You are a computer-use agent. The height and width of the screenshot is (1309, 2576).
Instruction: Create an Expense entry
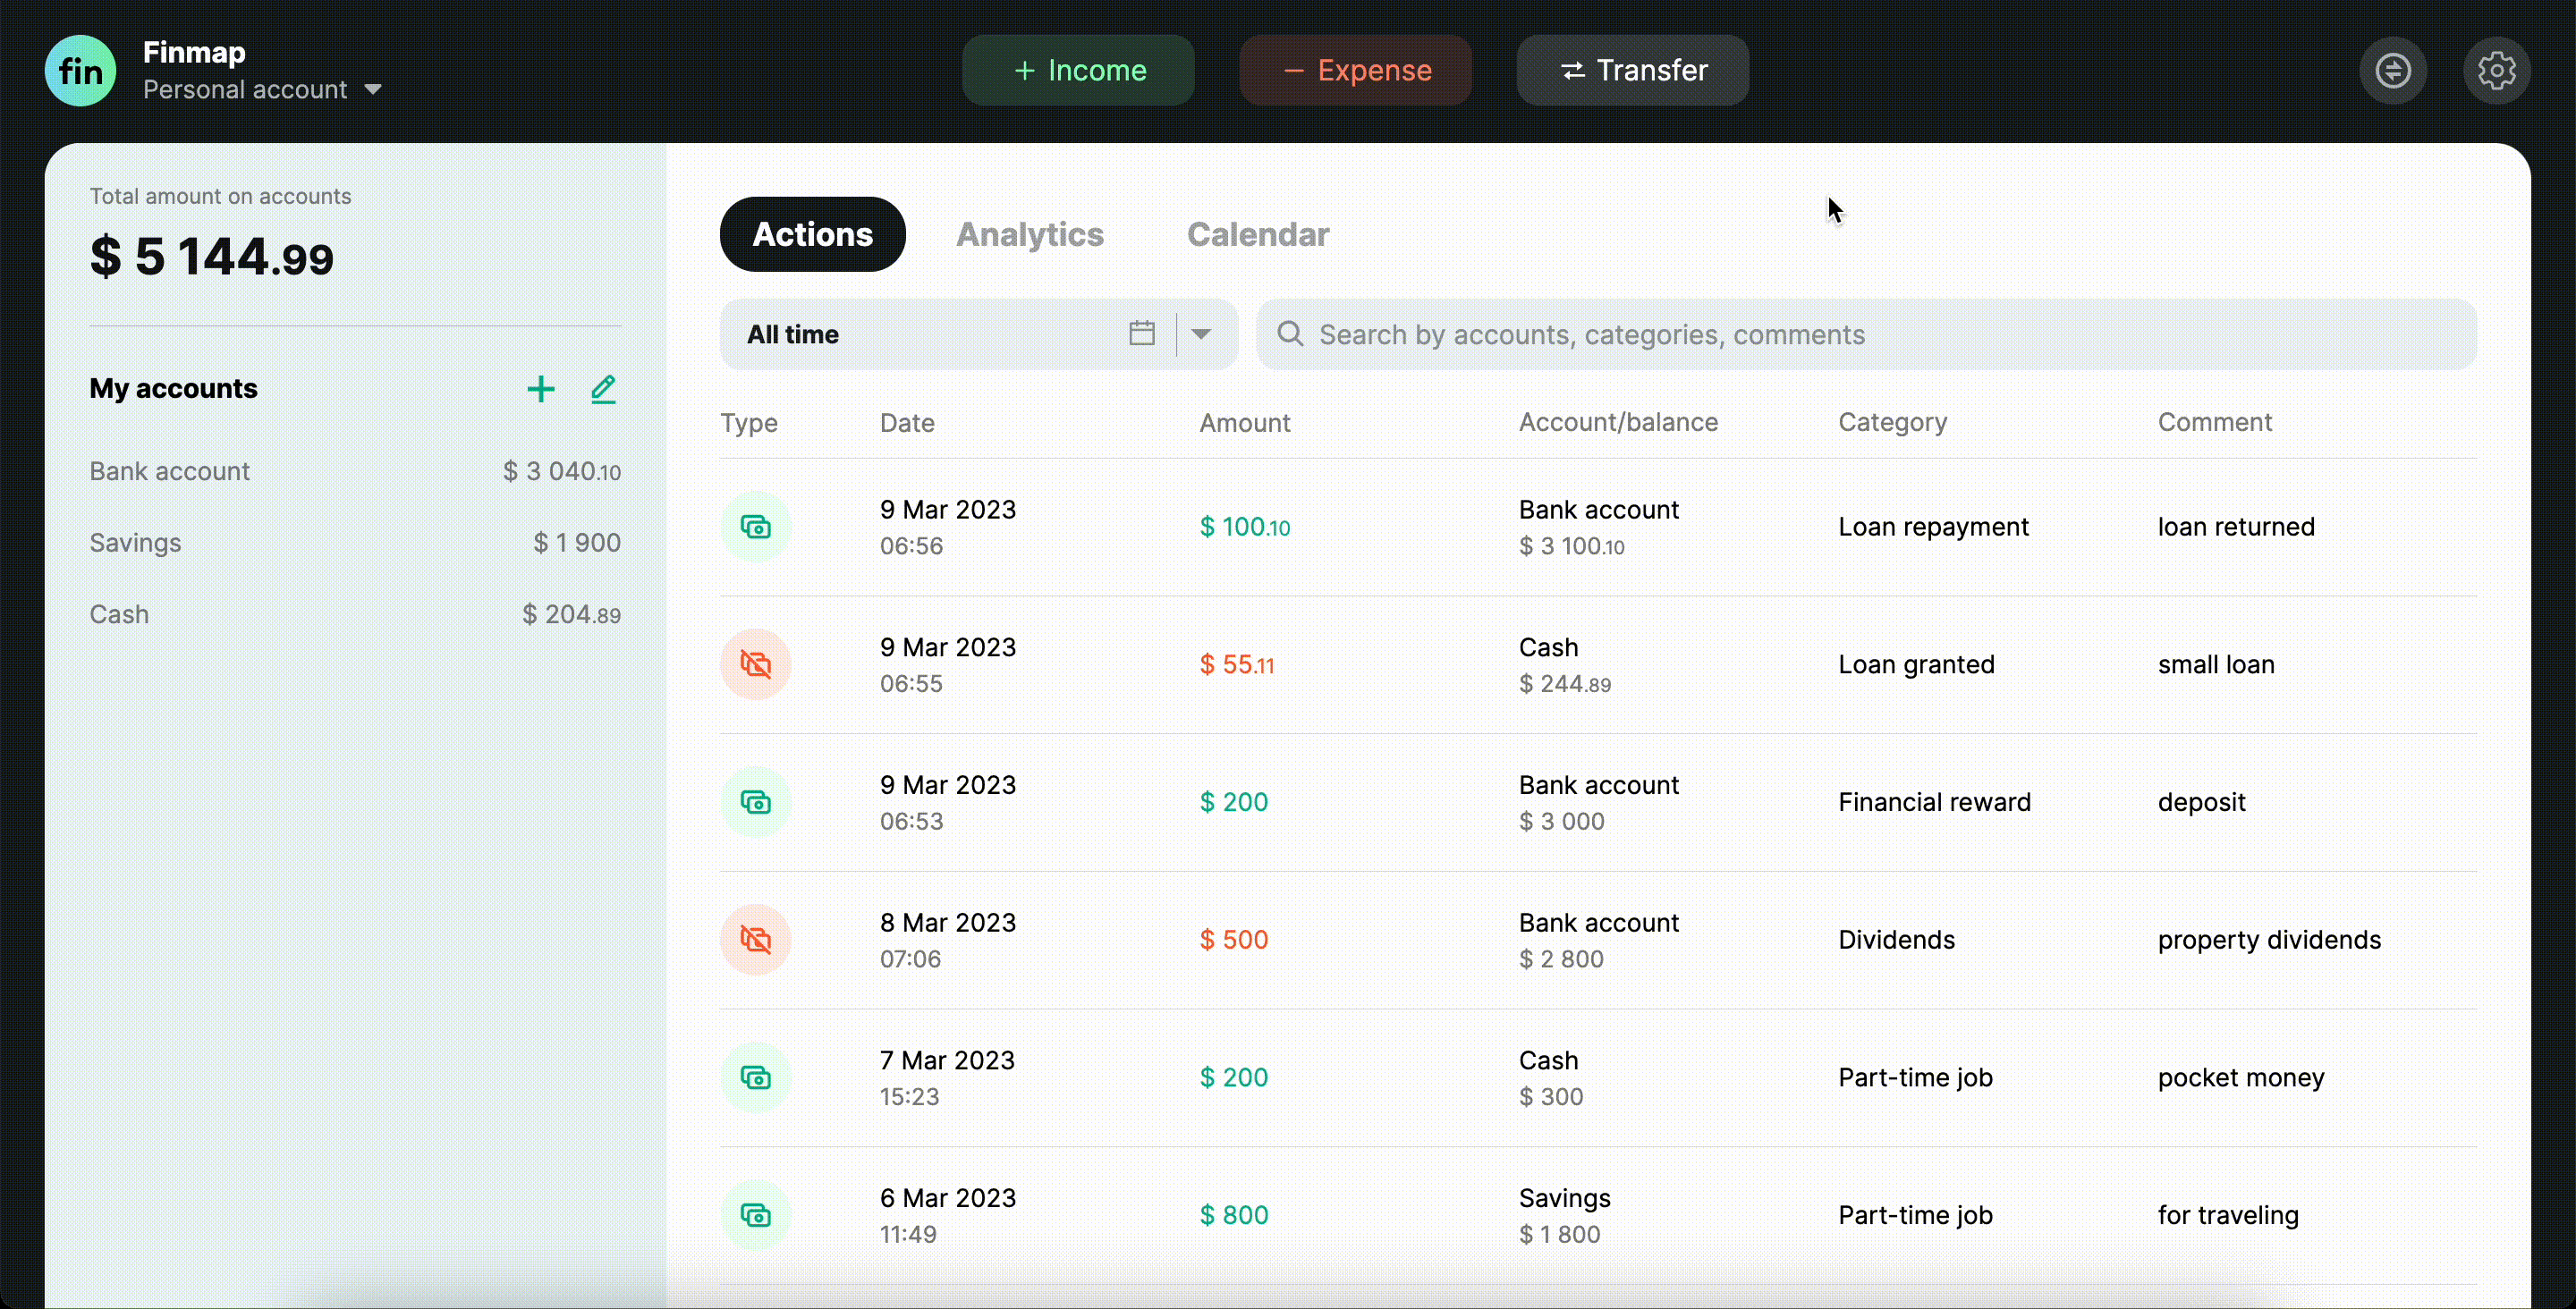point(1355,70)
